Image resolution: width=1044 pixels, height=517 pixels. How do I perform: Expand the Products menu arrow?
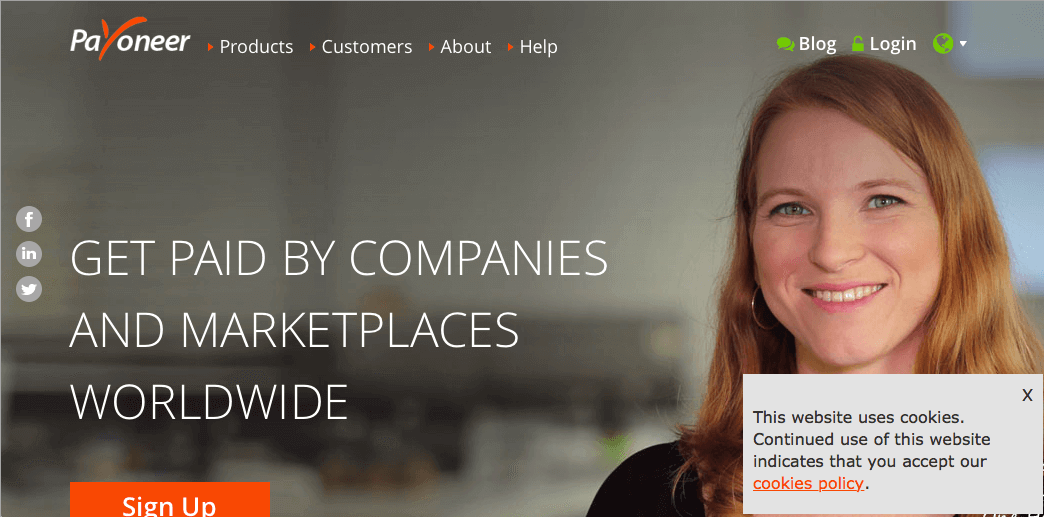pos(210,47)
